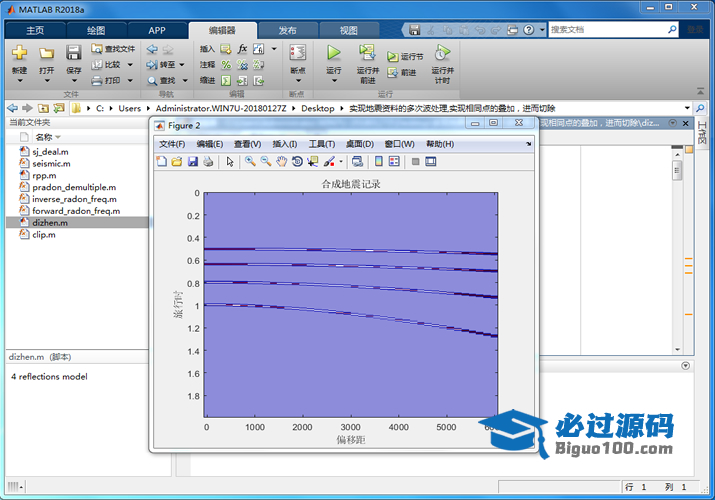Click the editor vertical scrollbar thumb
This screenshot has width=715, height=500.
click(x=677, y=170)
